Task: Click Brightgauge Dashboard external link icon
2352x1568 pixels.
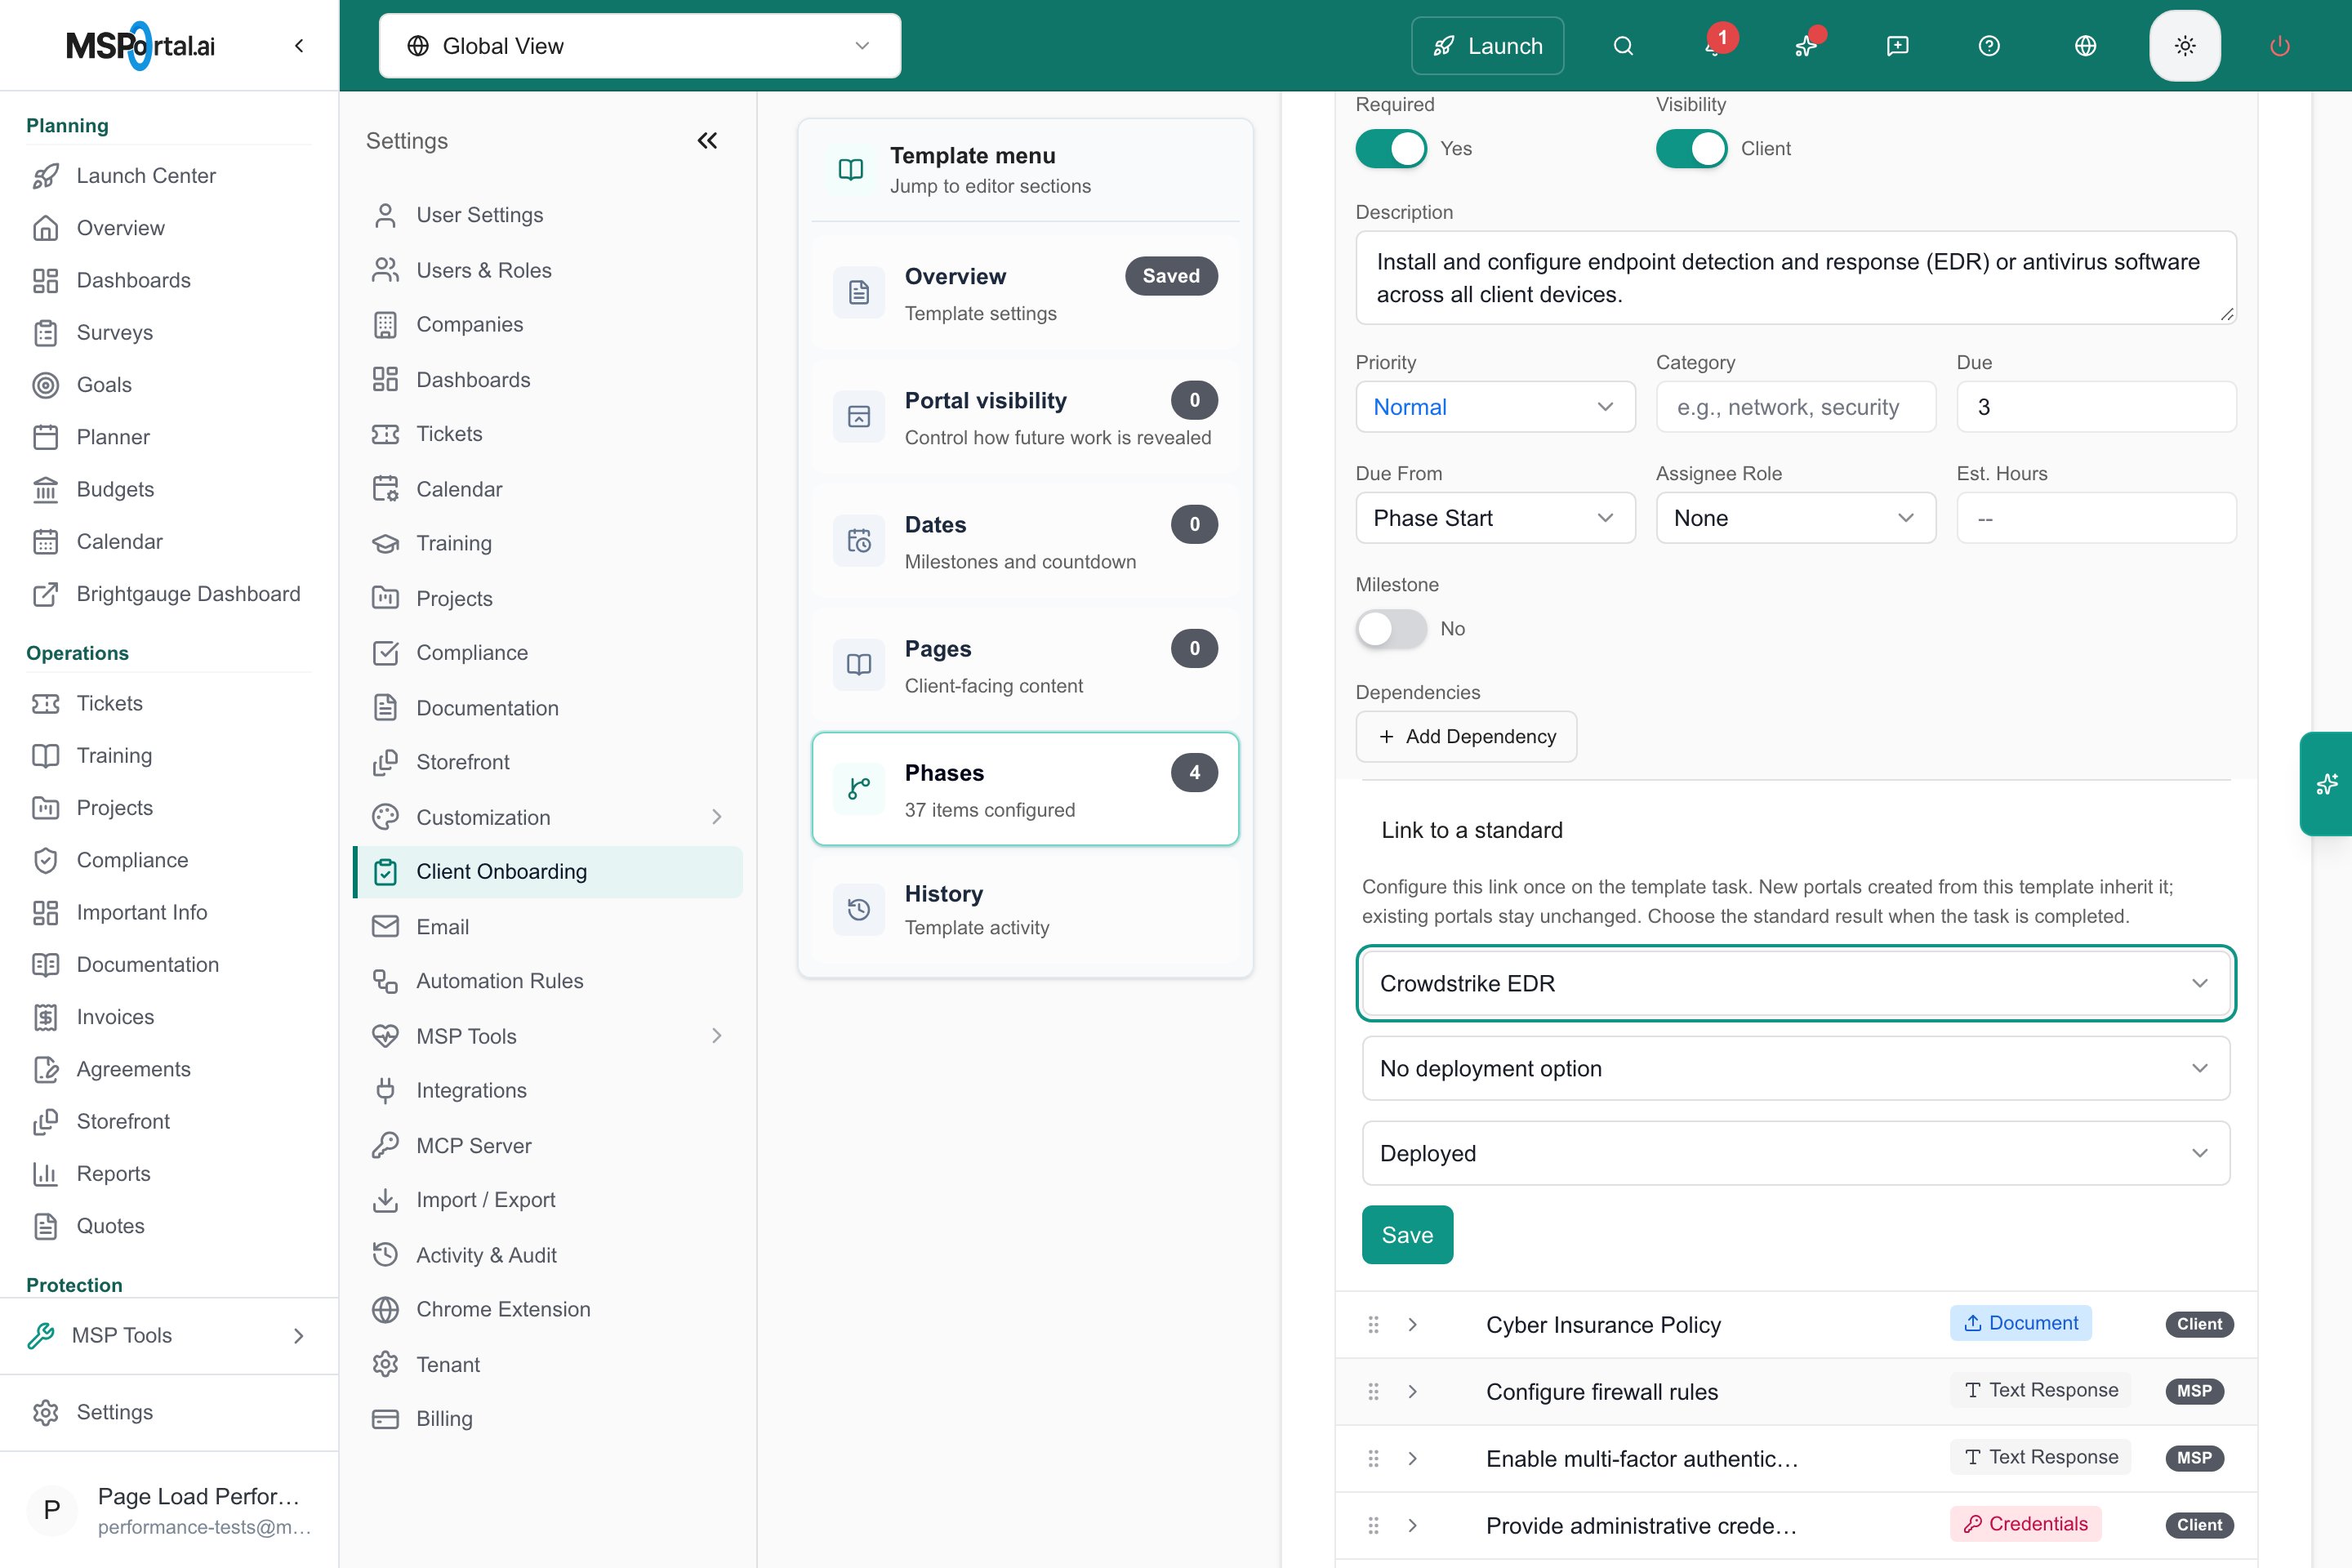Action: coord(46,594)
